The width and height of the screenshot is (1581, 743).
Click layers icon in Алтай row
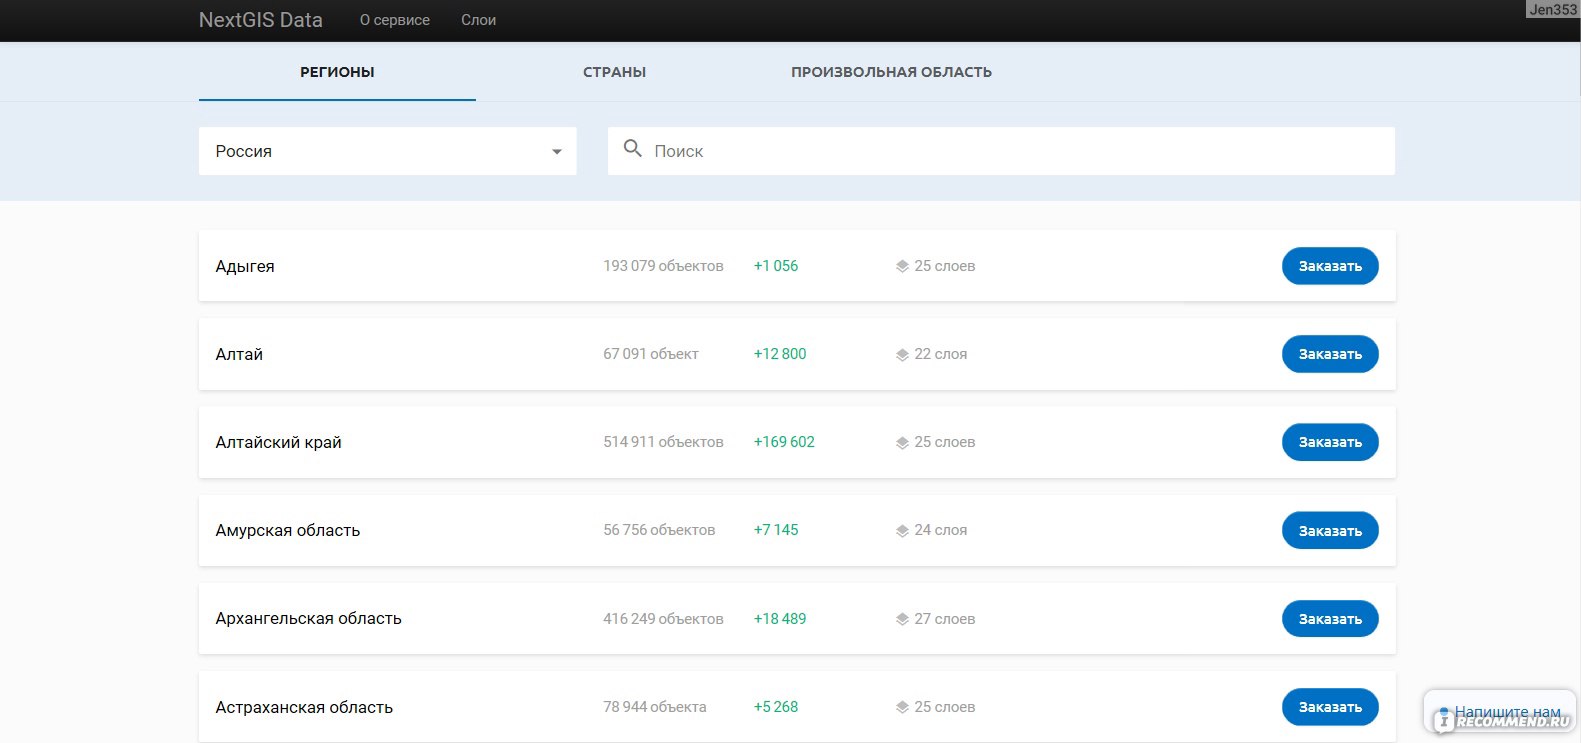coord(902,354)
